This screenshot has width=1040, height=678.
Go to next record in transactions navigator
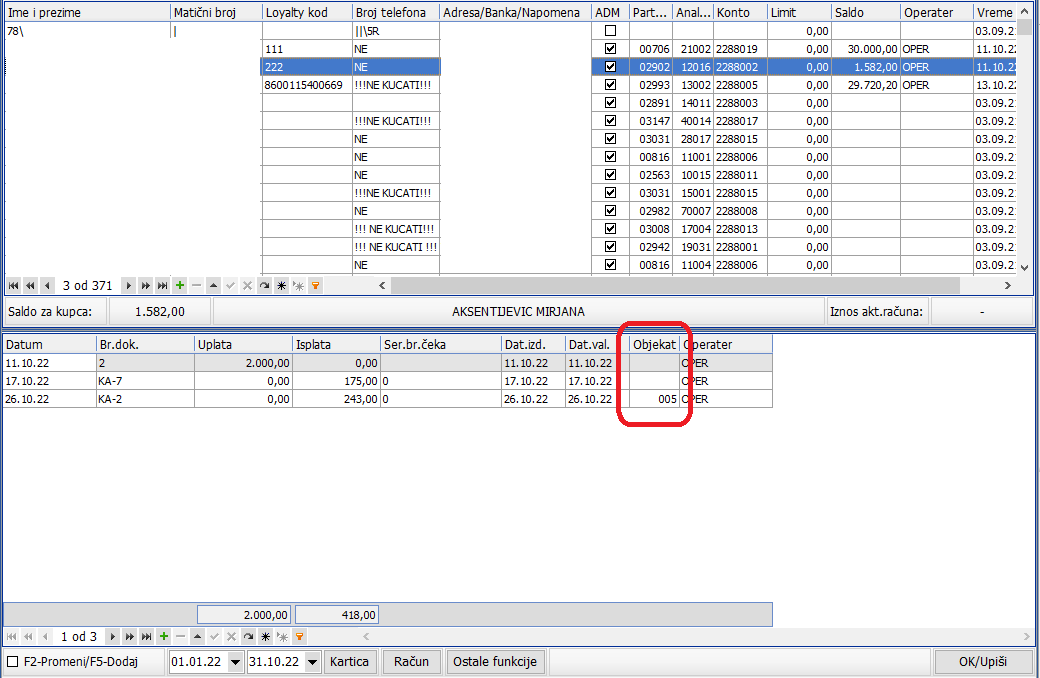(x=112, y=636)
